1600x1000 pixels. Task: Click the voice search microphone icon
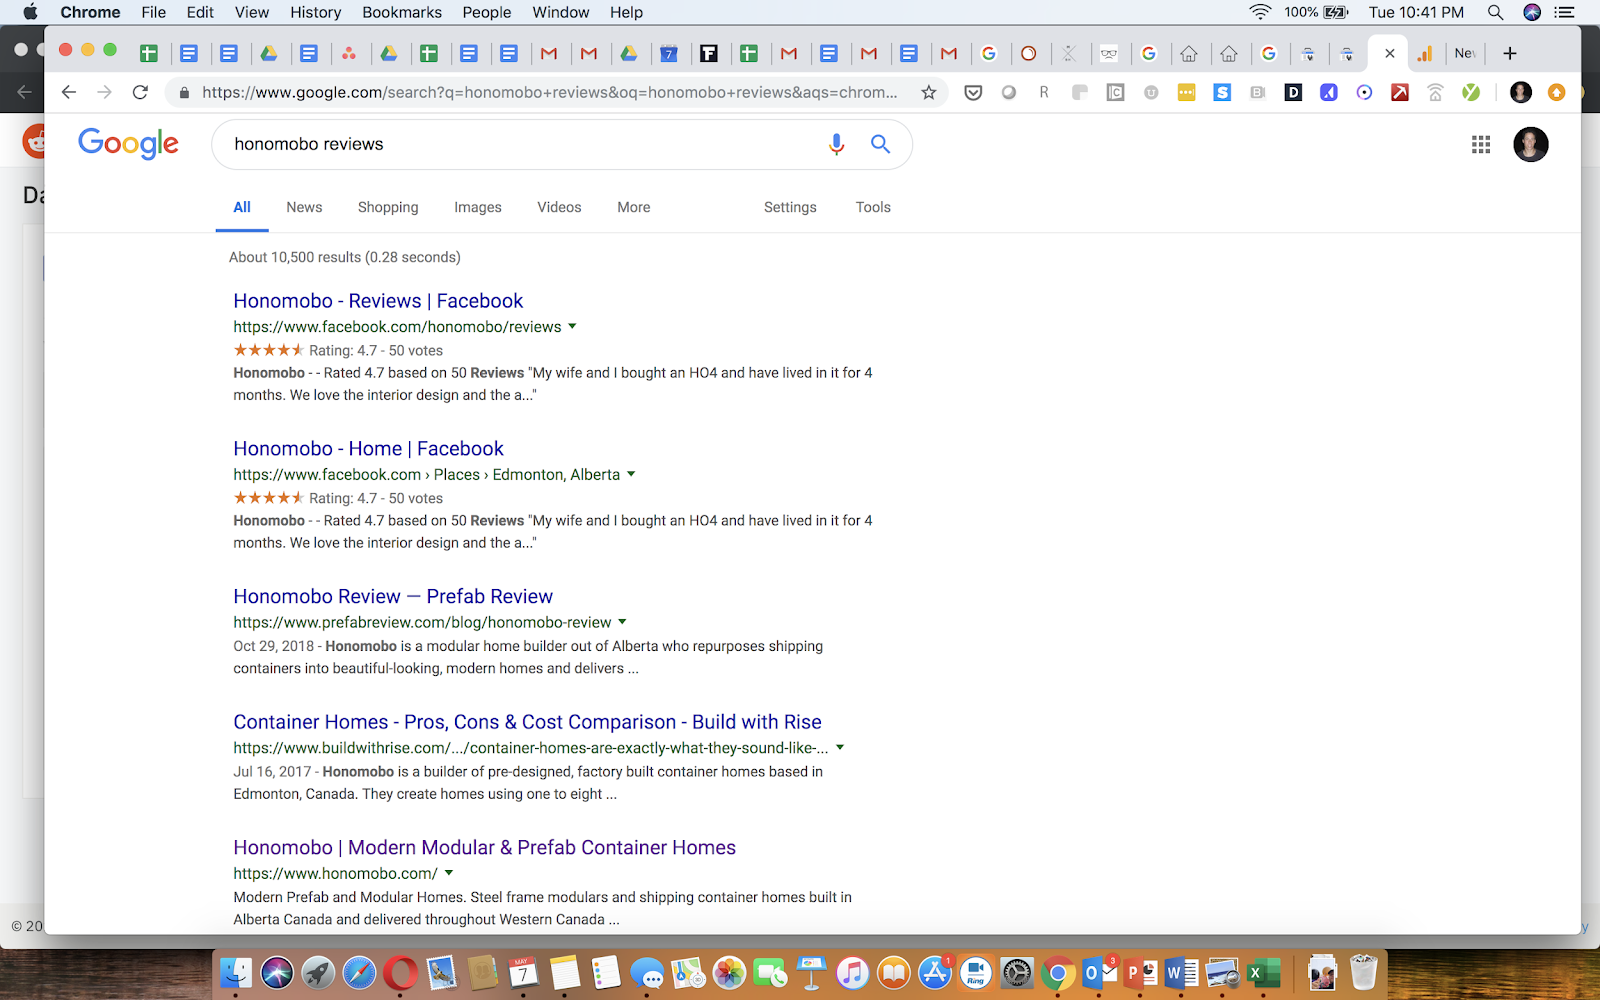pyautogui.click(x=837, y=144)
